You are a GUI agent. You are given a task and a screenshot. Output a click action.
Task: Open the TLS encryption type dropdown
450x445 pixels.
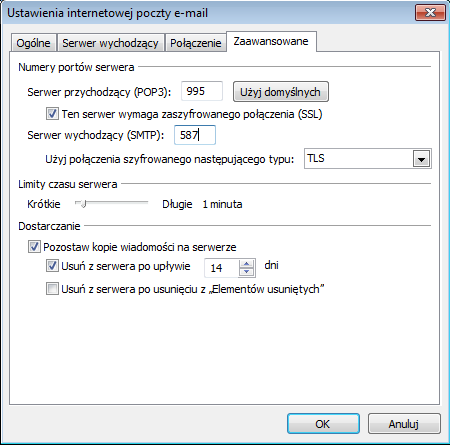click(368, 158)
